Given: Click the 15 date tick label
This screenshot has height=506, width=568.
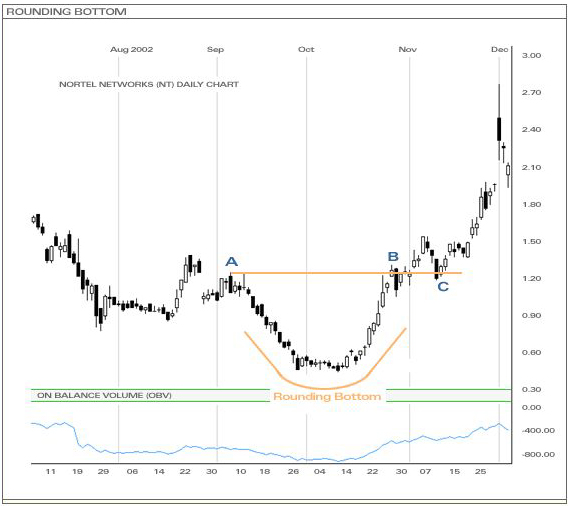Looking at the screenshot, I should click(x=455, y=471).
